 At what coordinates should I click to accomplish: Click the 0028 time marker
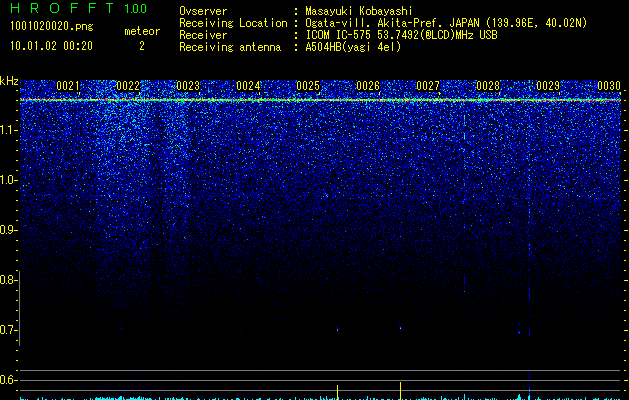(488, 86)
